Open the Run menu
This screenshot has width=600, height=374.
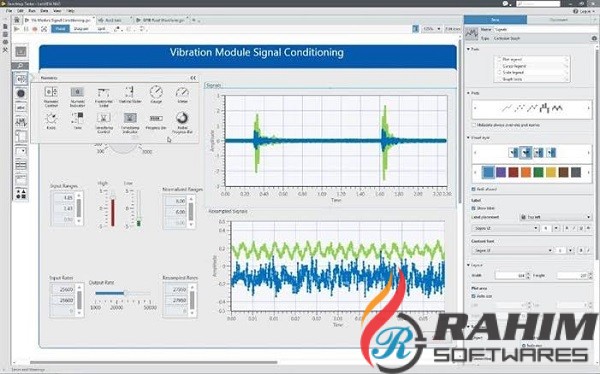pos(32,11)
